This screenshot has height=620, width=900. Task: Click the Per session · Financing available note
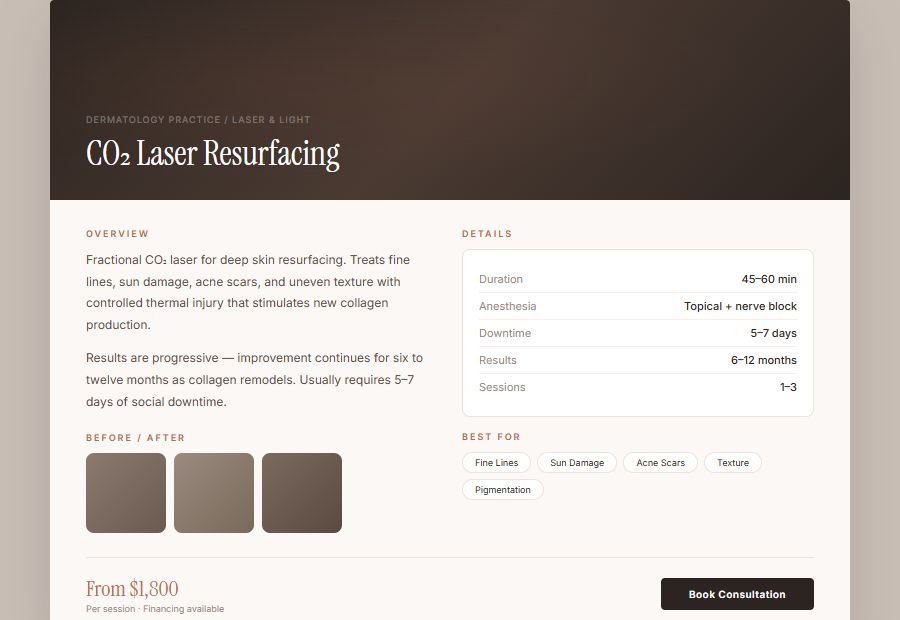[155, 609]
